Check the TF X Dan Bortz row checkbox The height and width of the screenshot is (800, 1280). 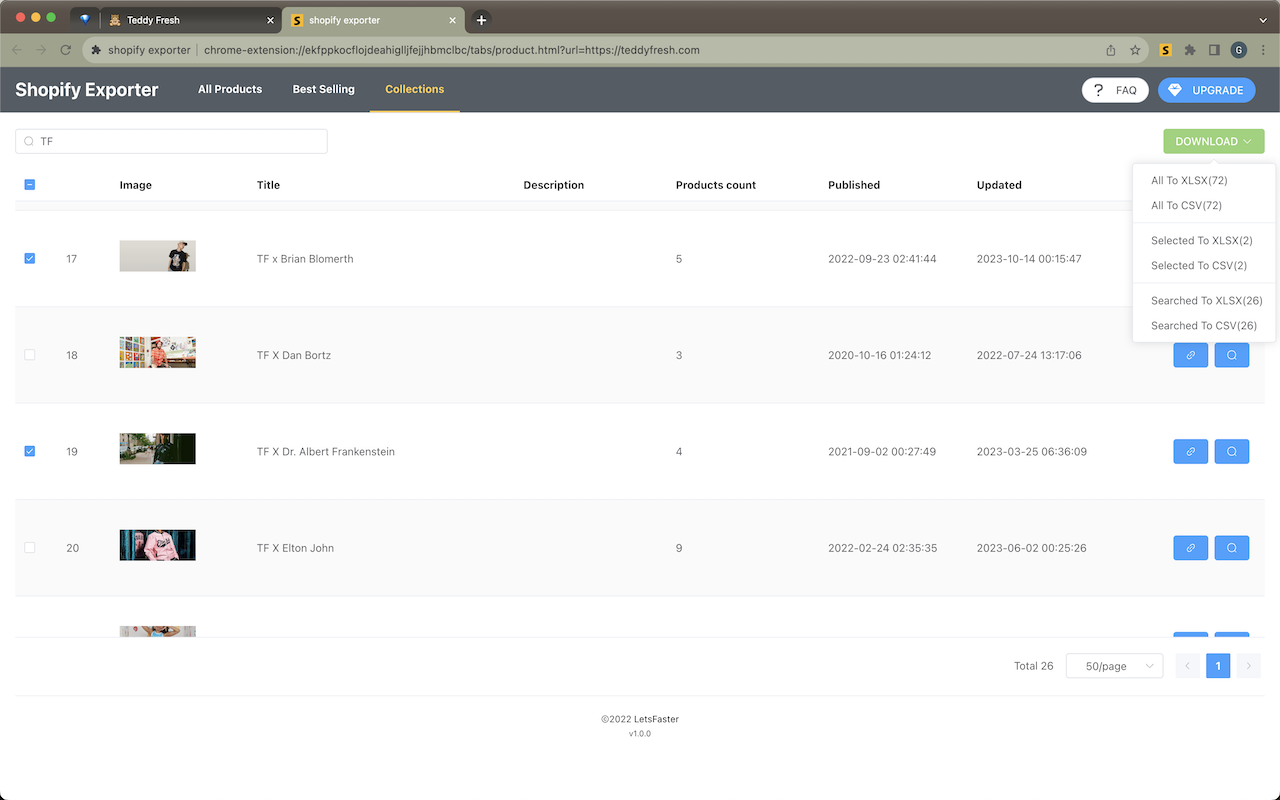pyautogui.click(x=29, y=355)
